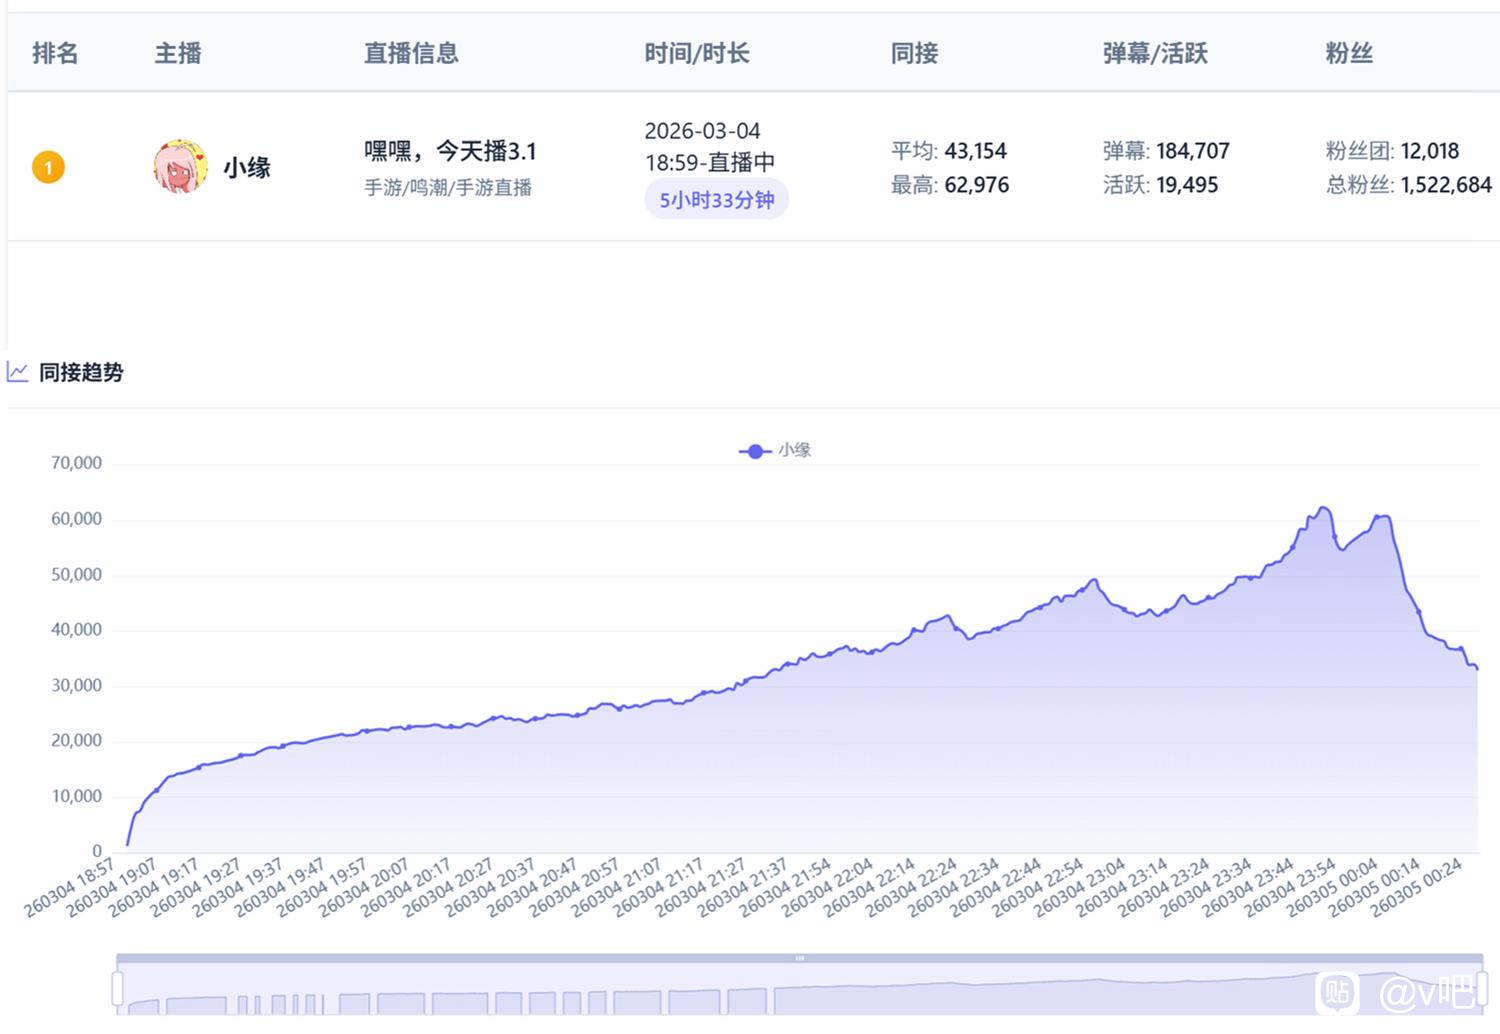Click the Tieba 贴 watermark icon
Image resolution: width=1500 pixels, height=1034 pixels.
click(1336, 992)
